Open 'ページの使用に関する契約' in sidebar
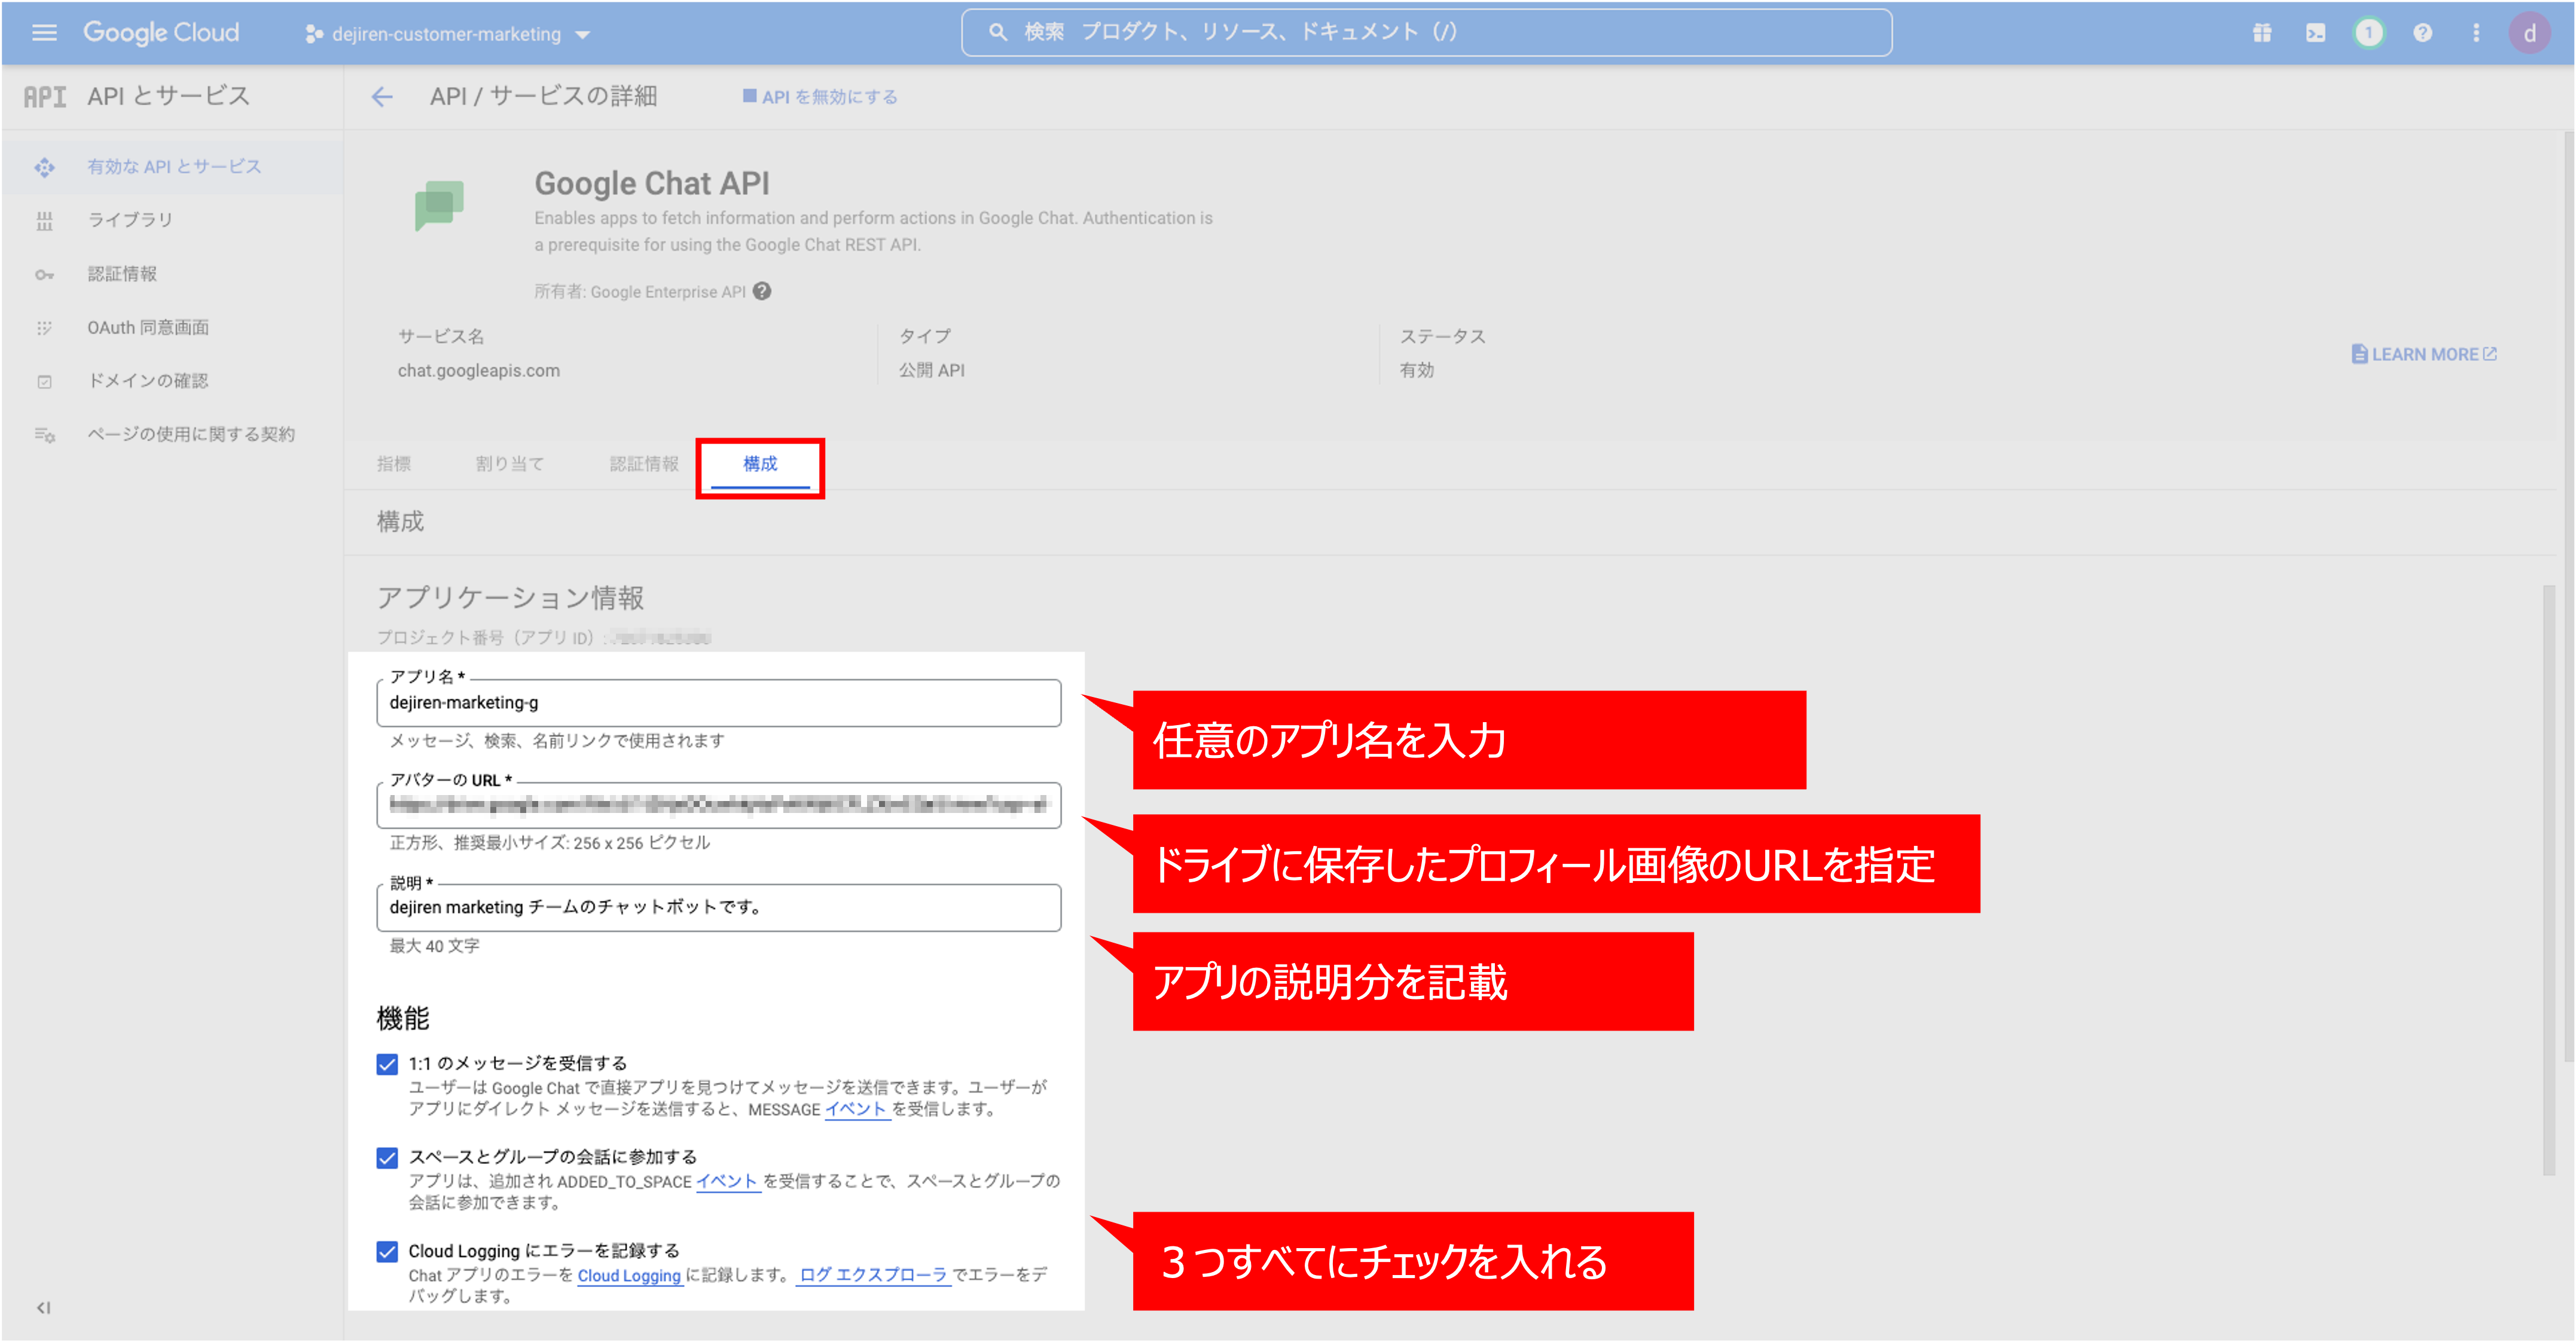 [173, 434]
